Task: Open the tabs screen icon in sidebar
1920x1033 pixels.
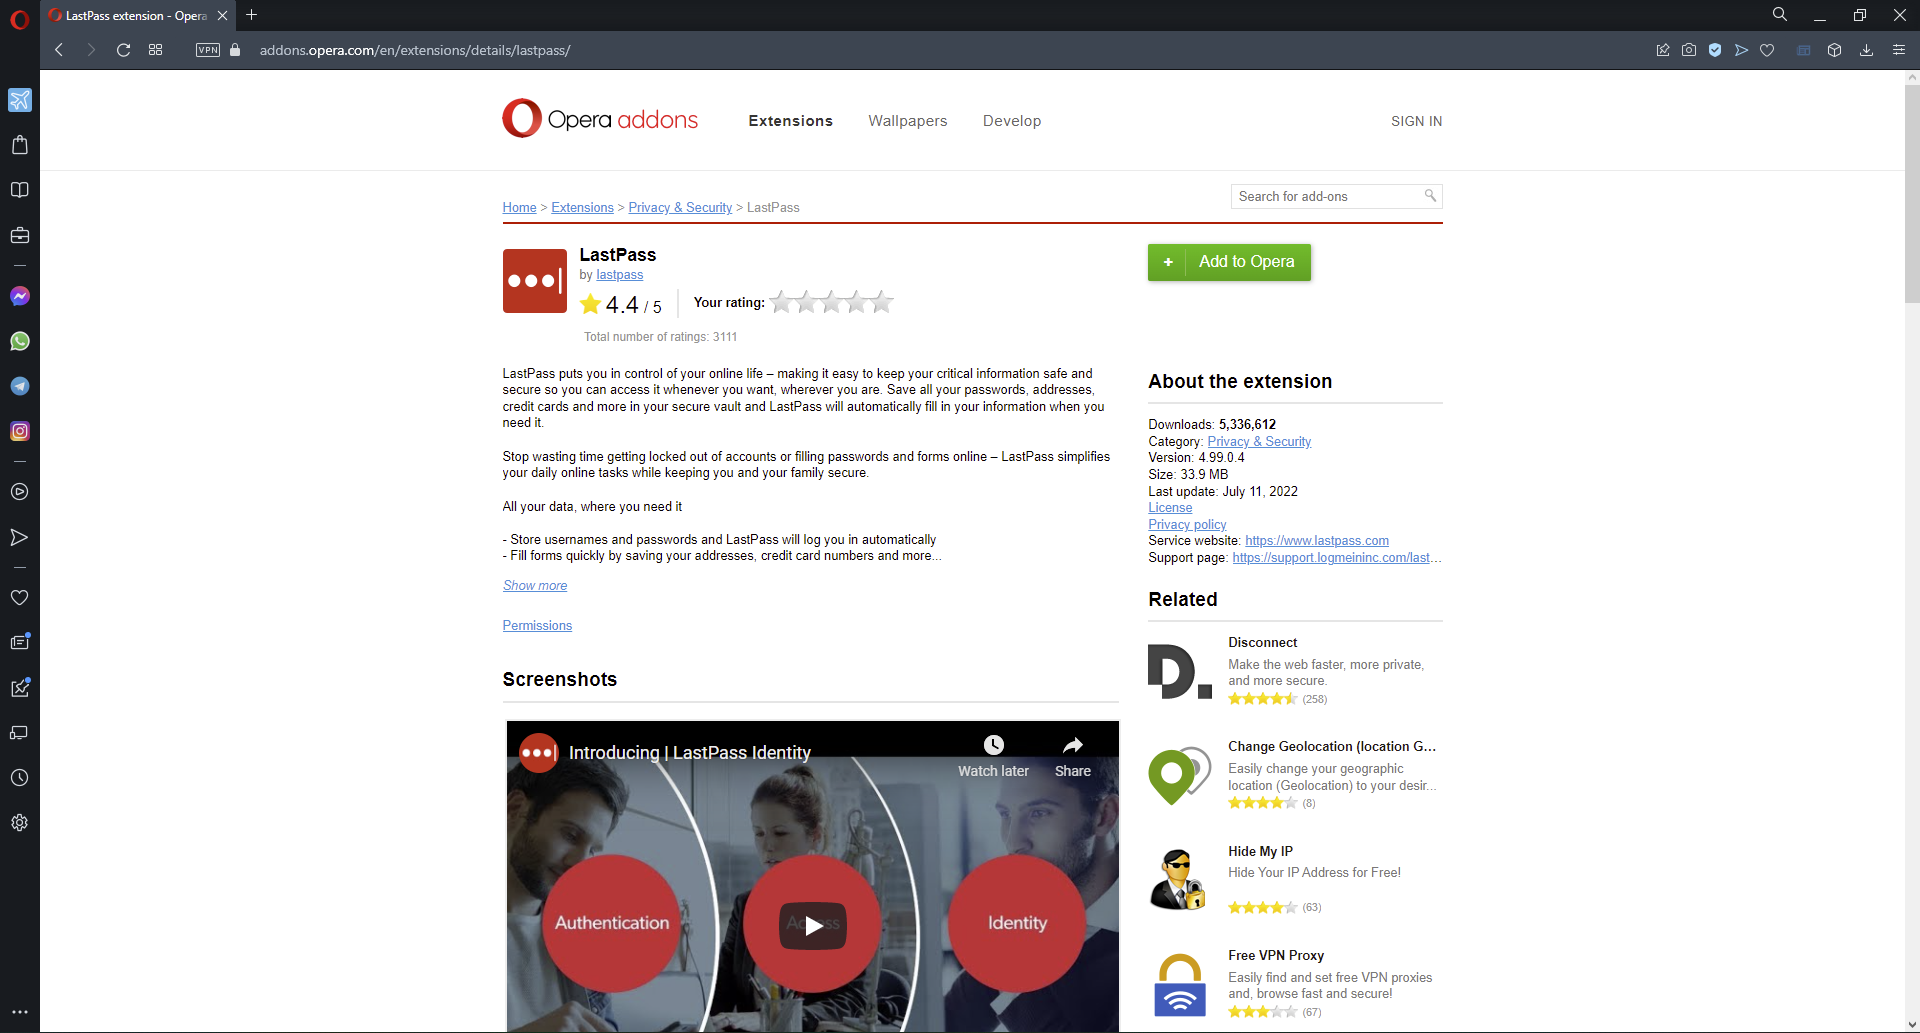Action: (x=19, y=732)
